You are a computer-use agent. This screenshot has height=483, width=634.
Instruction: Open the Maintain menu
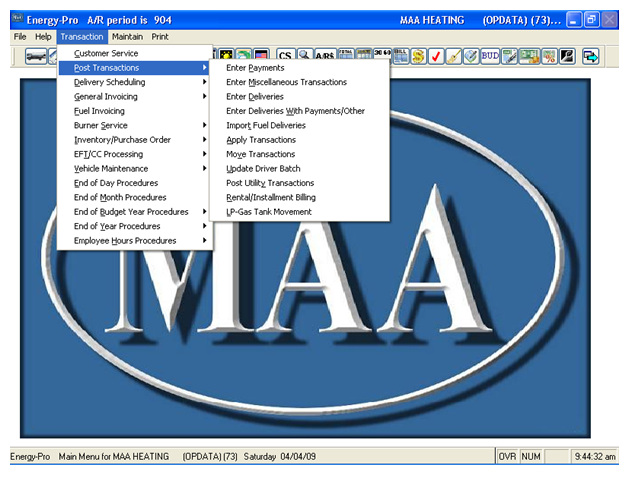(127, 37)
